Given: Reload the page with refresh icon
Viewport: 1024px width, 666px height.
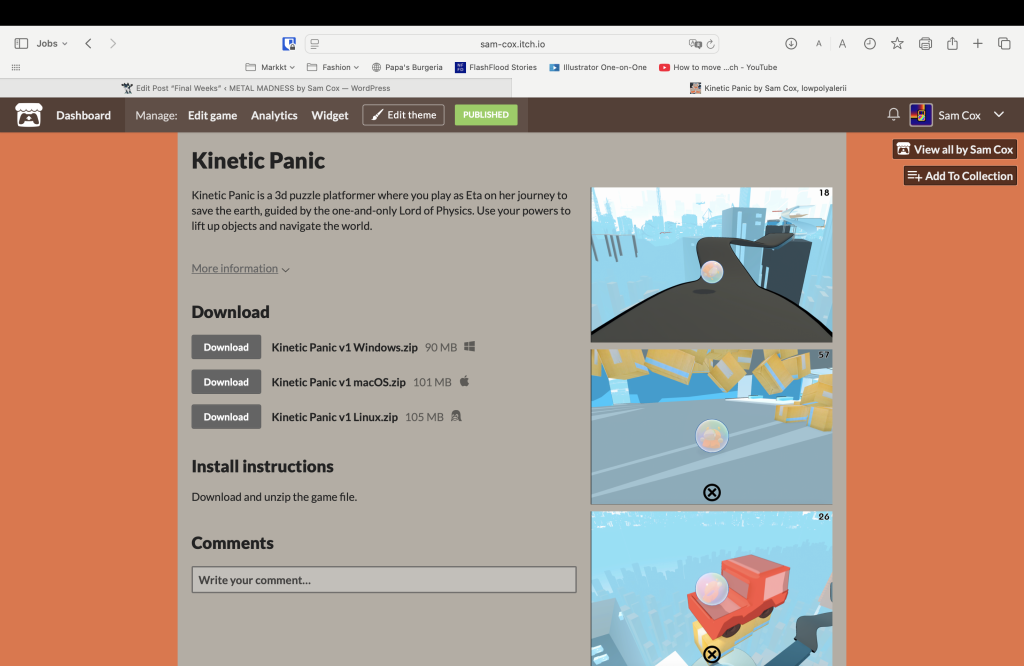Looking at the screenshot, I should click(x=711, y=44).
